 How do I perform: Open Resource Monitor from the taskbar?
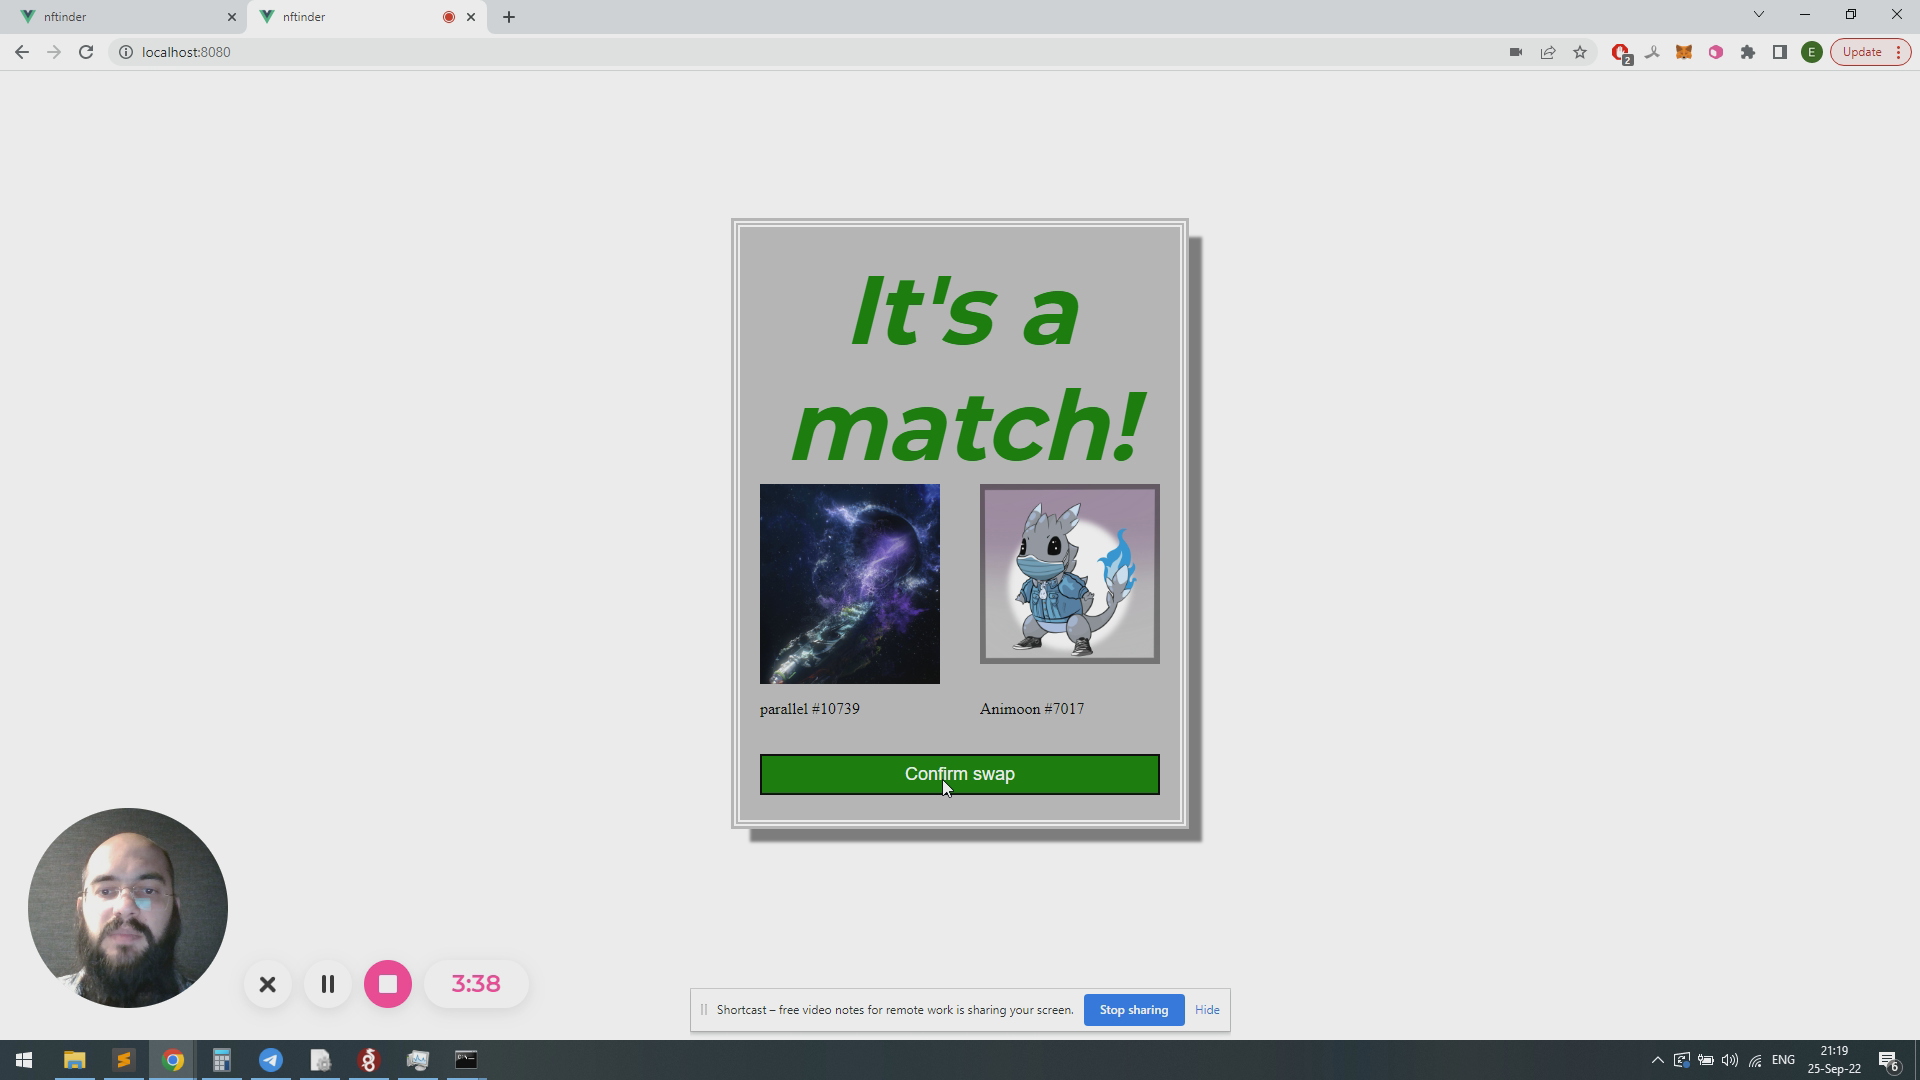tap(417, 1060)
